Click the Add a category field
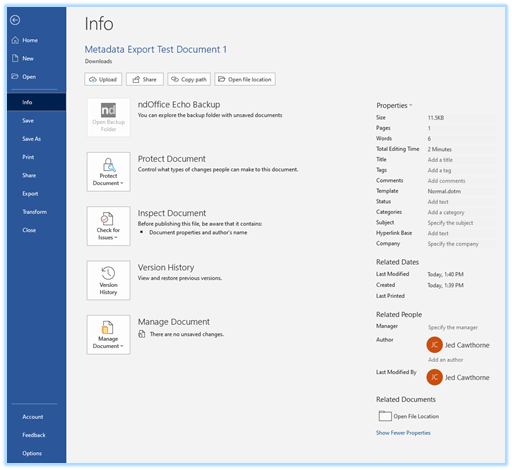Viewport: 512px width, 470px height. click(x=462, y=212)
